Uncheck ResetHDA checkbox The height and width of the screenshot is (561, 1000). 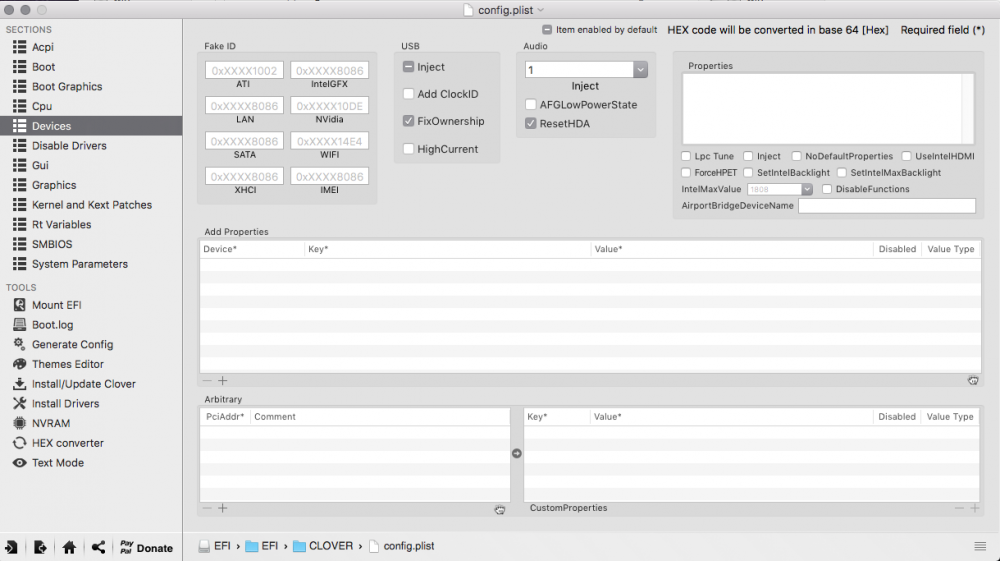click(x=531, y=123)
